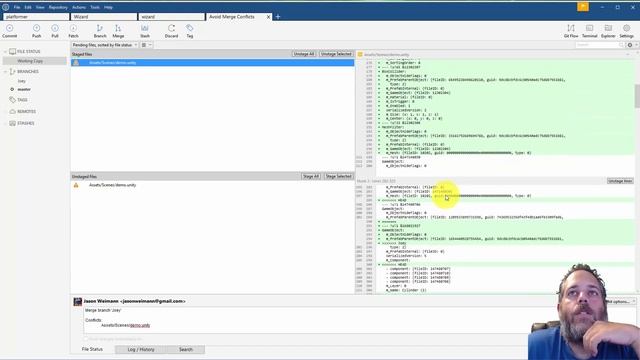The width and height of the screenshot is (640, 360).
Task: Click the diff file header demo.unity
Action: 387,54
